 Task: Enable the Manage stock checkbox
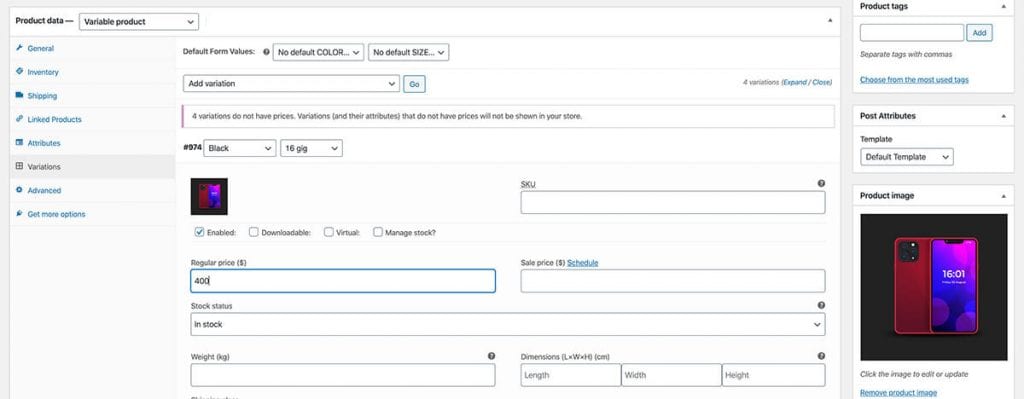coord(377,232)
